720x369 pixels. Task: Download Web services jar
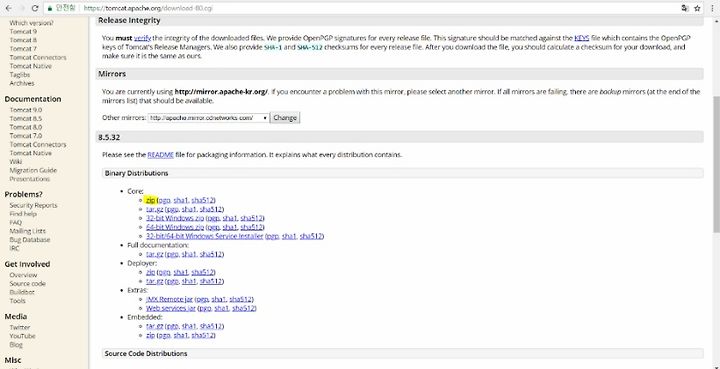[x=171, y=308]
